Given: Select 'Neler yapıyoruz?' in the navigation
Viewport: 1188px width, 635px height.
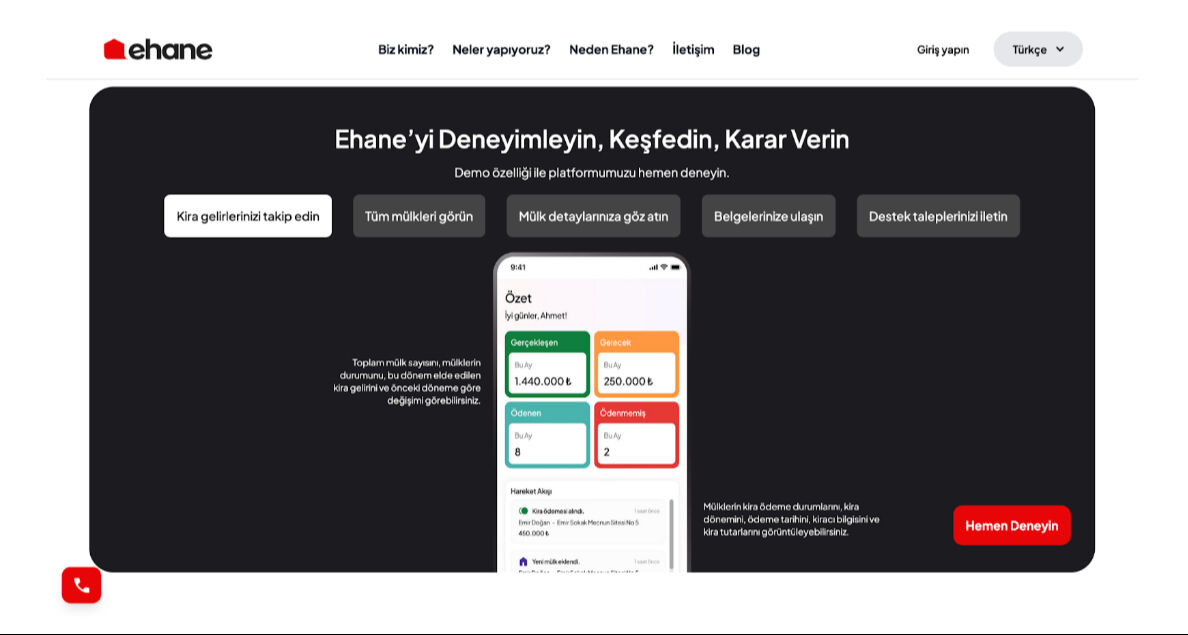Looking at the screenshot, I should coord(503,49).
